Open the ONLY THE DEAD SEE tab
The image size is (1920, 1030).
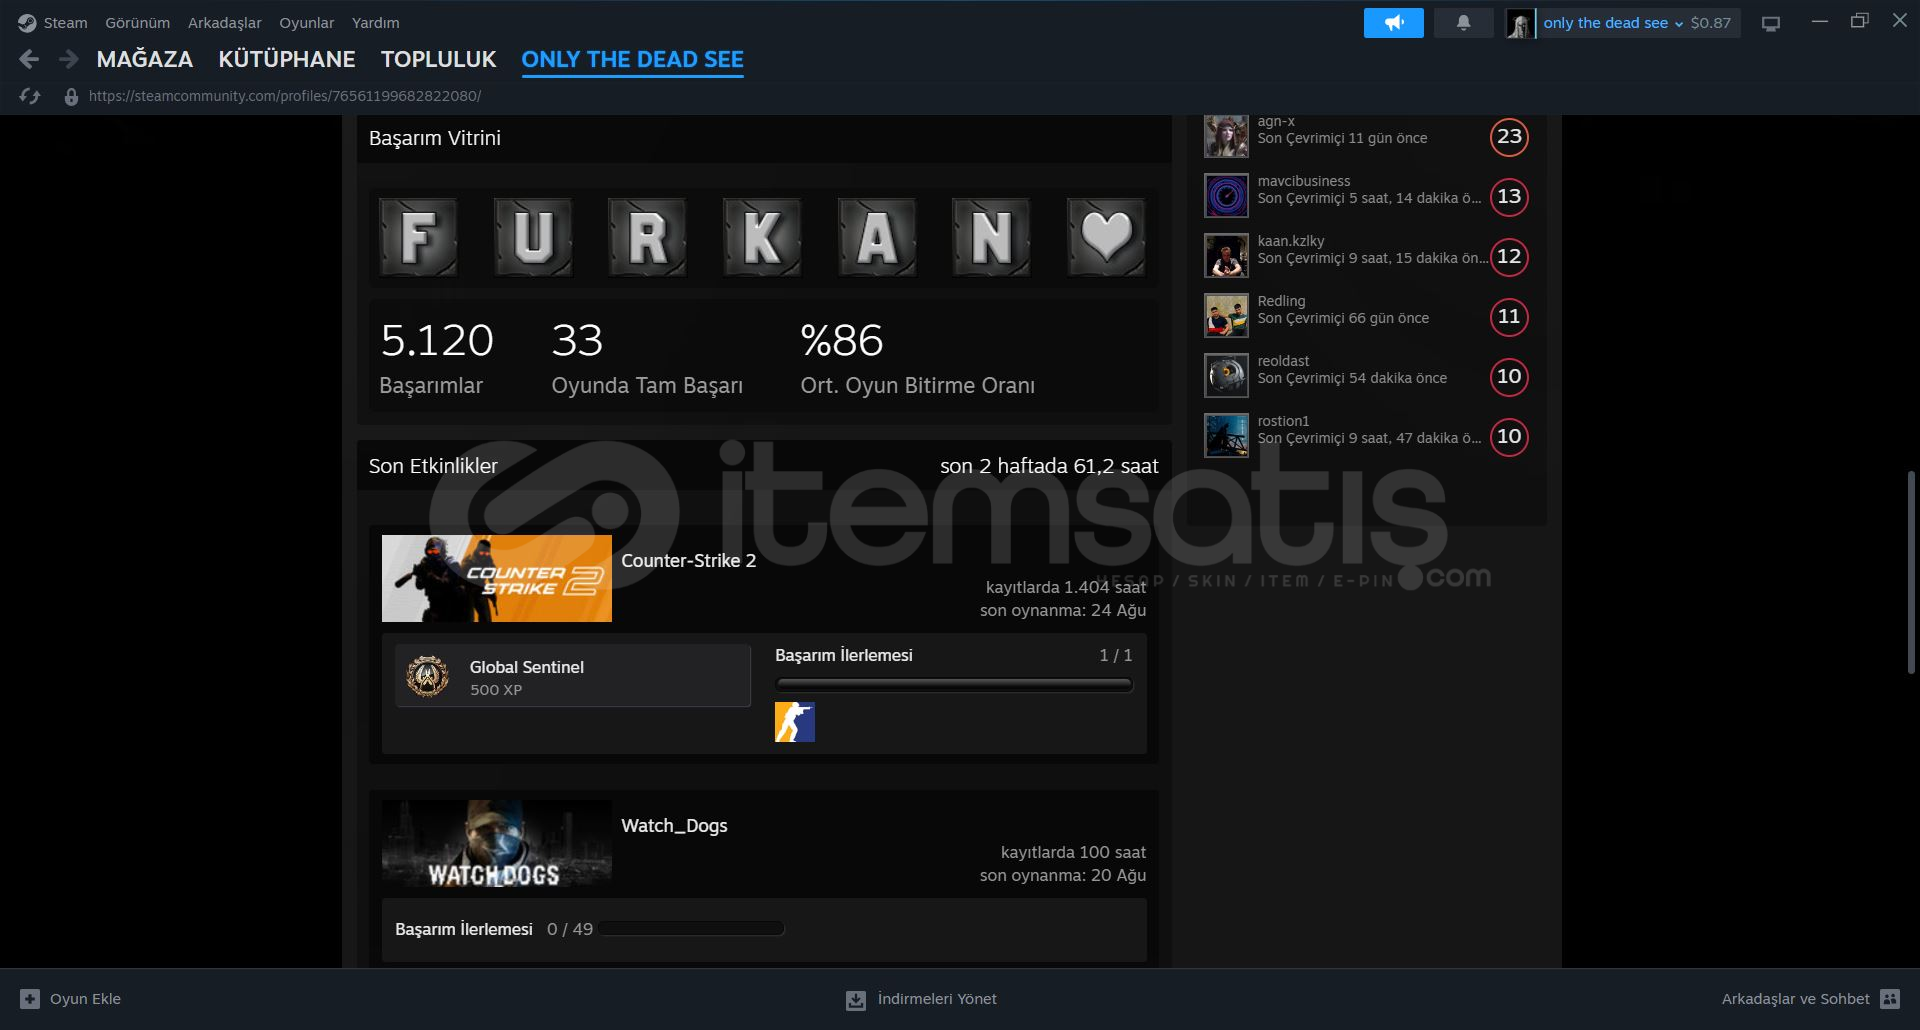coord(632,59)
